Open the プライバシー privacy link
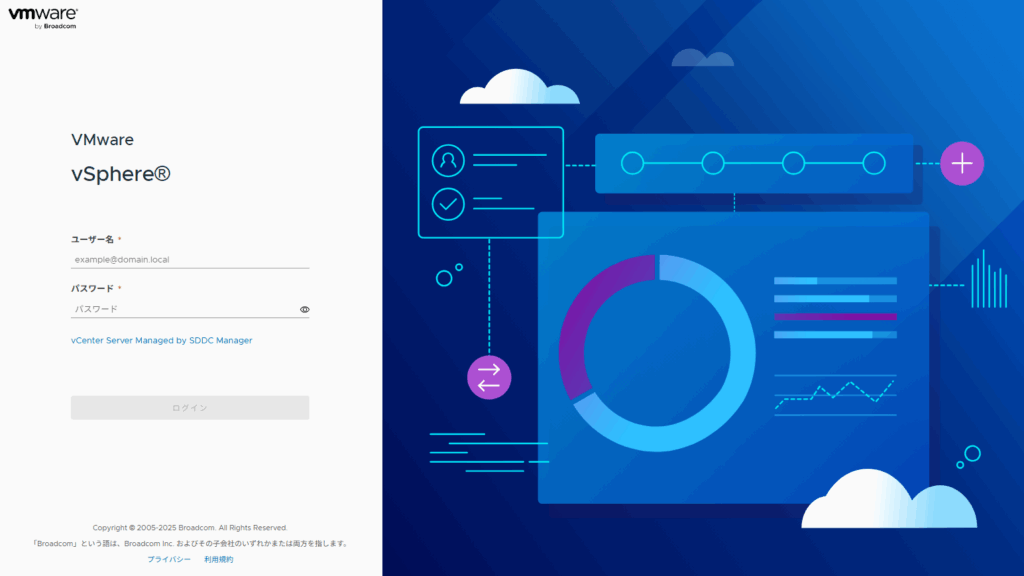This screenshot has height=576, width=1024. pyautogui.click(x=169, y=560)
